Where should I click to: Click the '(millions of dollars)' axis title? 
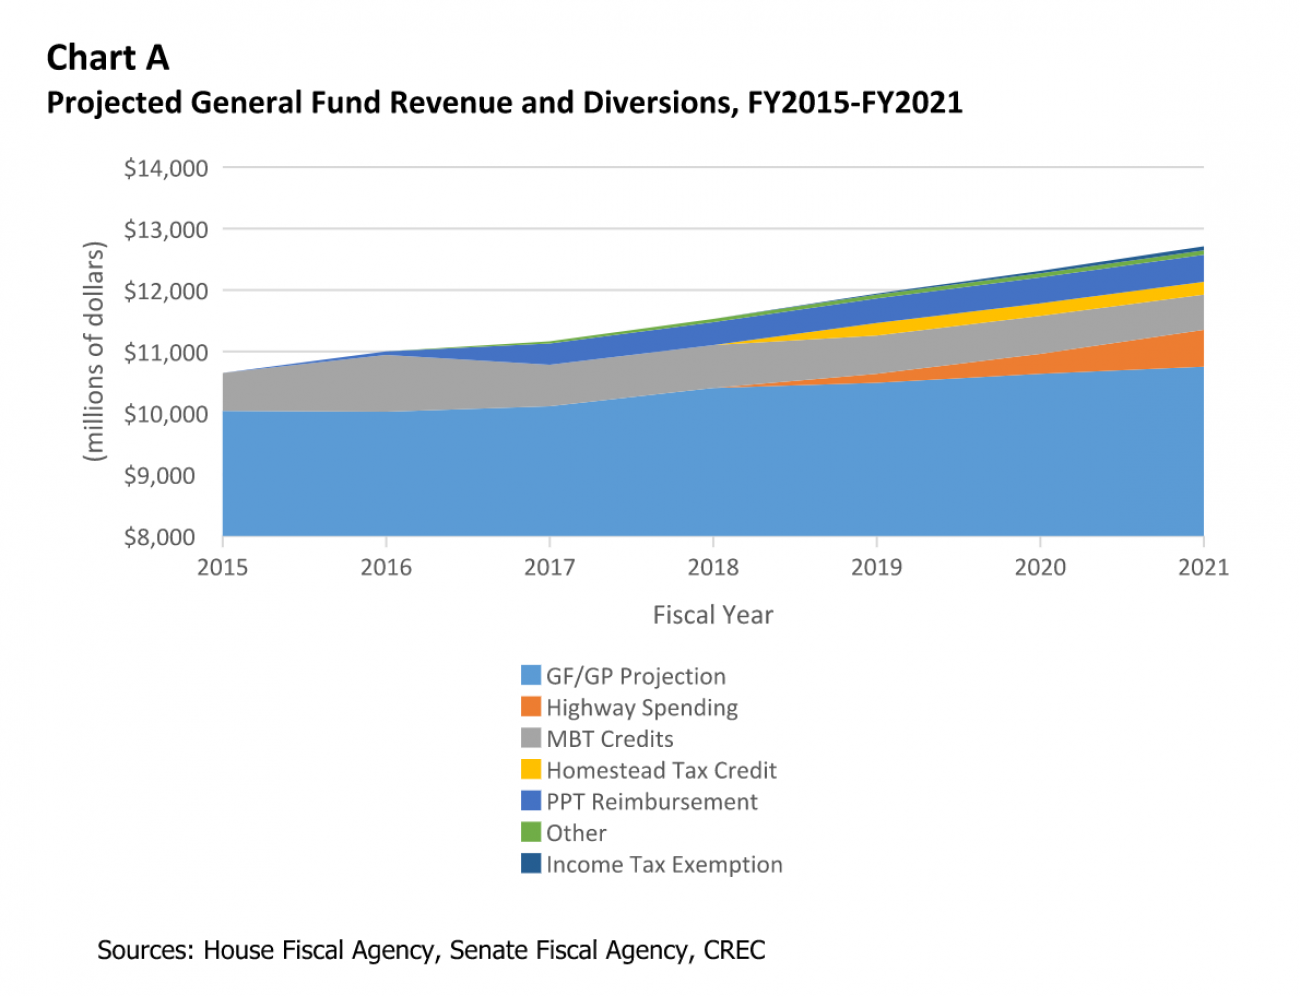94,351
